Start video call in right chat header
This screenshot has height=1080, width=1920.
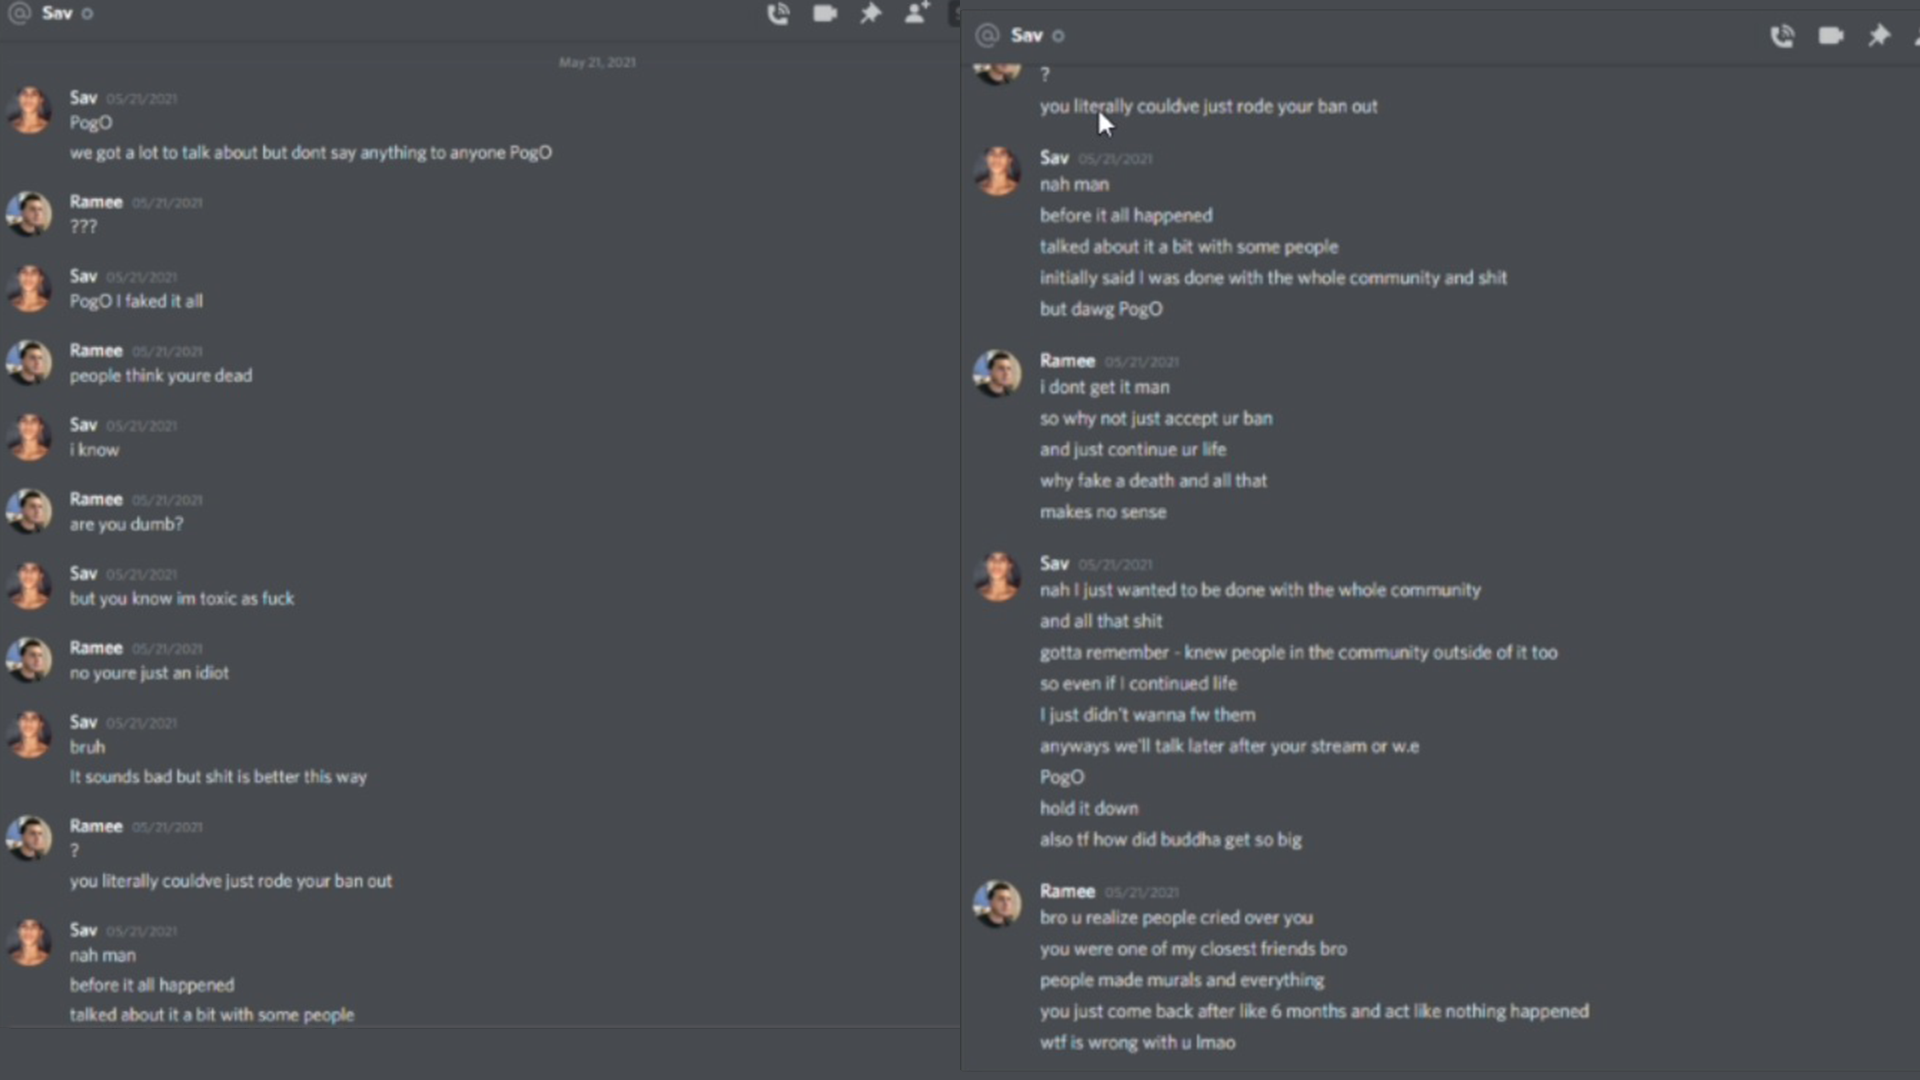click(1831, 36)
